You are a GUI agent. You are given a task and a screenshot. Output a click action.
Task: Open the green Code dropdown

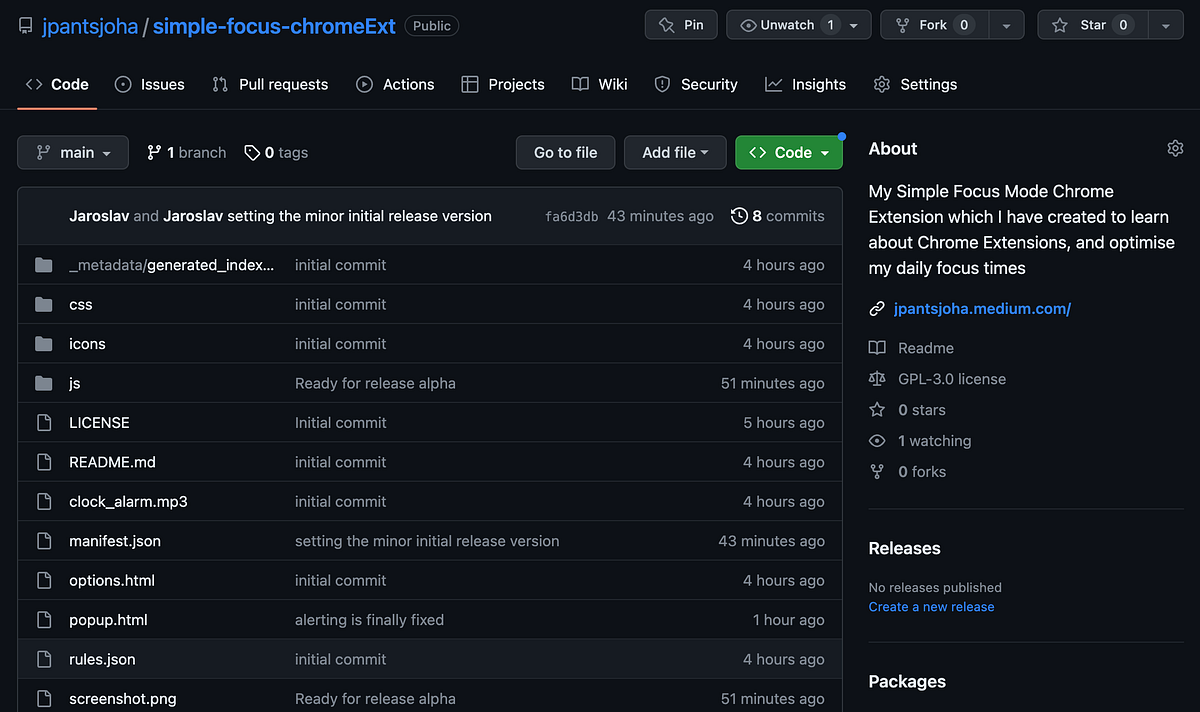click(x=789, y=152)
